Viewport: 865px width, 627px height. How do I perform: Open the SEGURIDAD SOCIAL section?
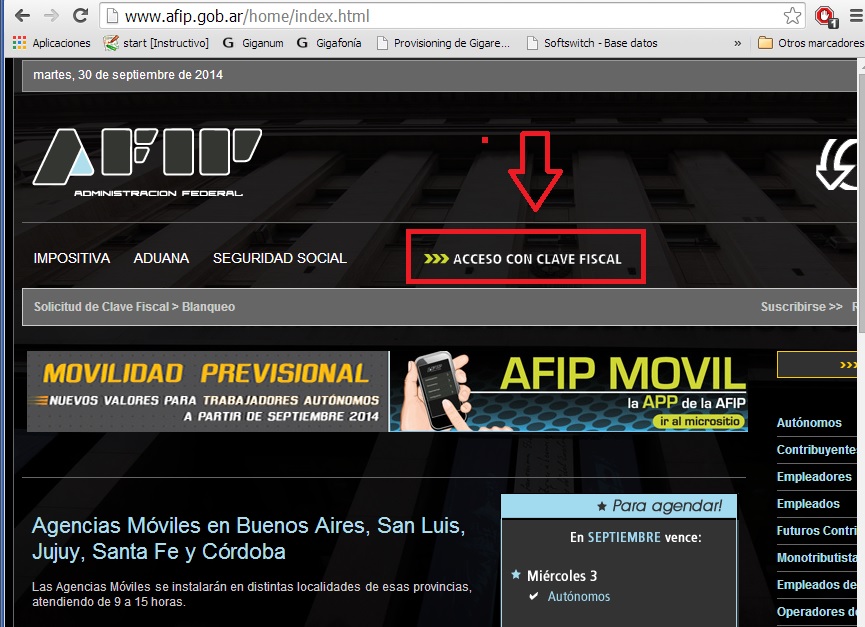280,258
